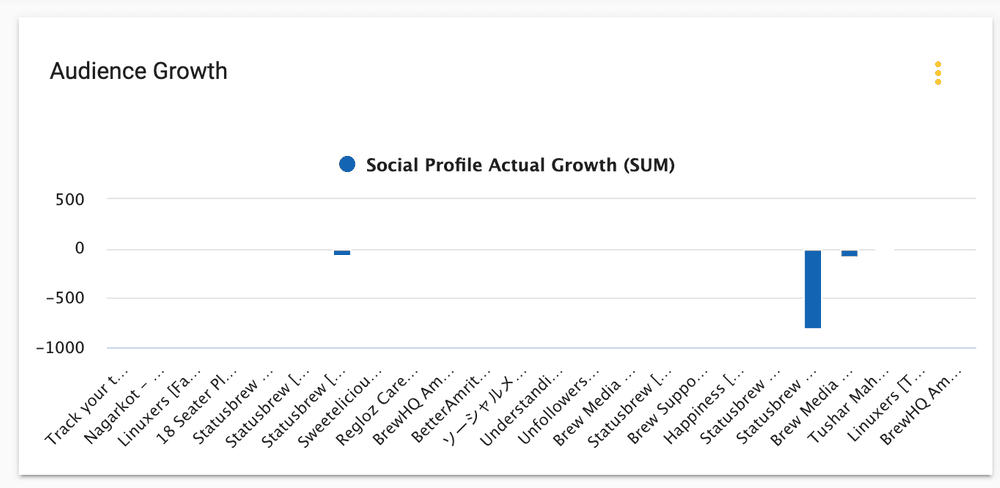Toggle the Social Profile Actual Growth series

[520, 165]
